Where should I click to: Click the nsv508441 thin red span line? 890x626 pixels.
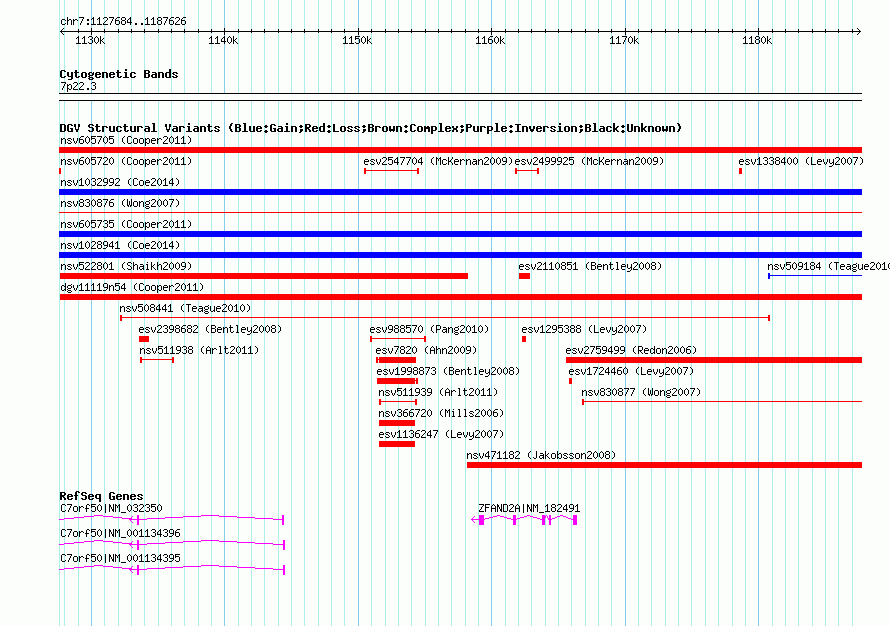(x=445, y=318)
